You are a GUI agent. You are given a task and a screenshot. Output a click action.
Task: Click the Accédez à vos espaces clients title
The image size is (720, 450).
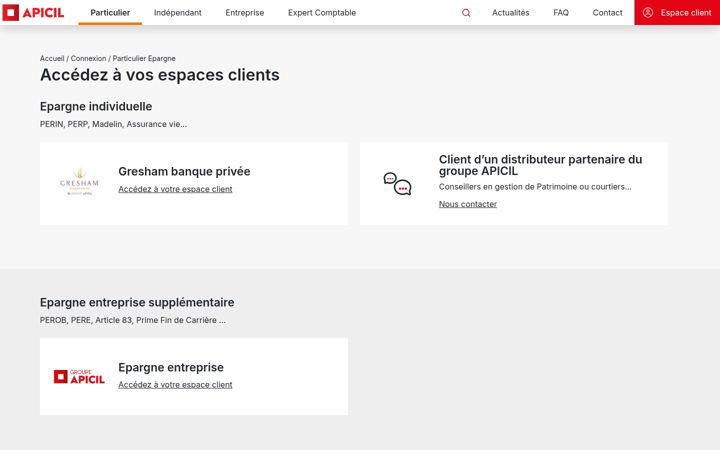[160, 75]
